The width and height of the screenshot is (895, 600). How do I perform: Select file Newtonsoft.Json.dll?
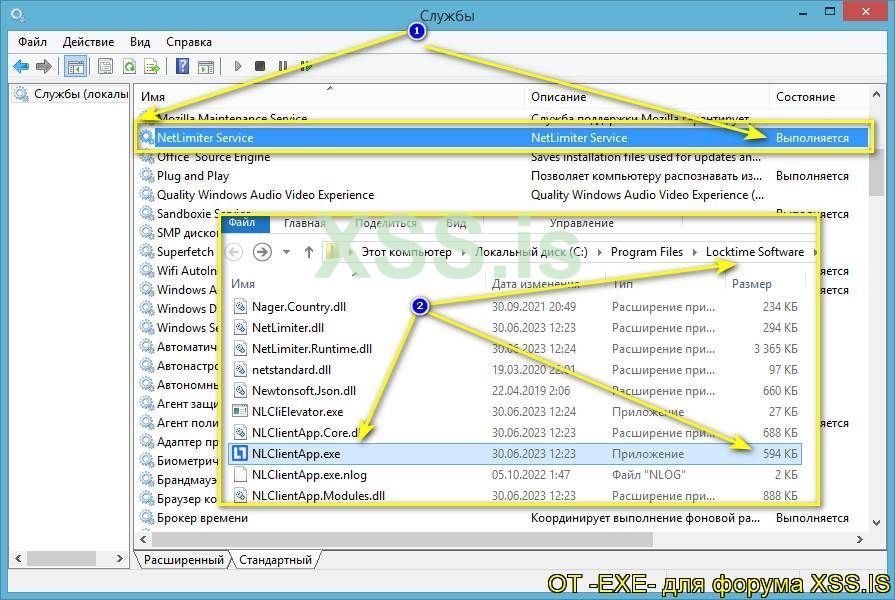[x=304, y=391]
